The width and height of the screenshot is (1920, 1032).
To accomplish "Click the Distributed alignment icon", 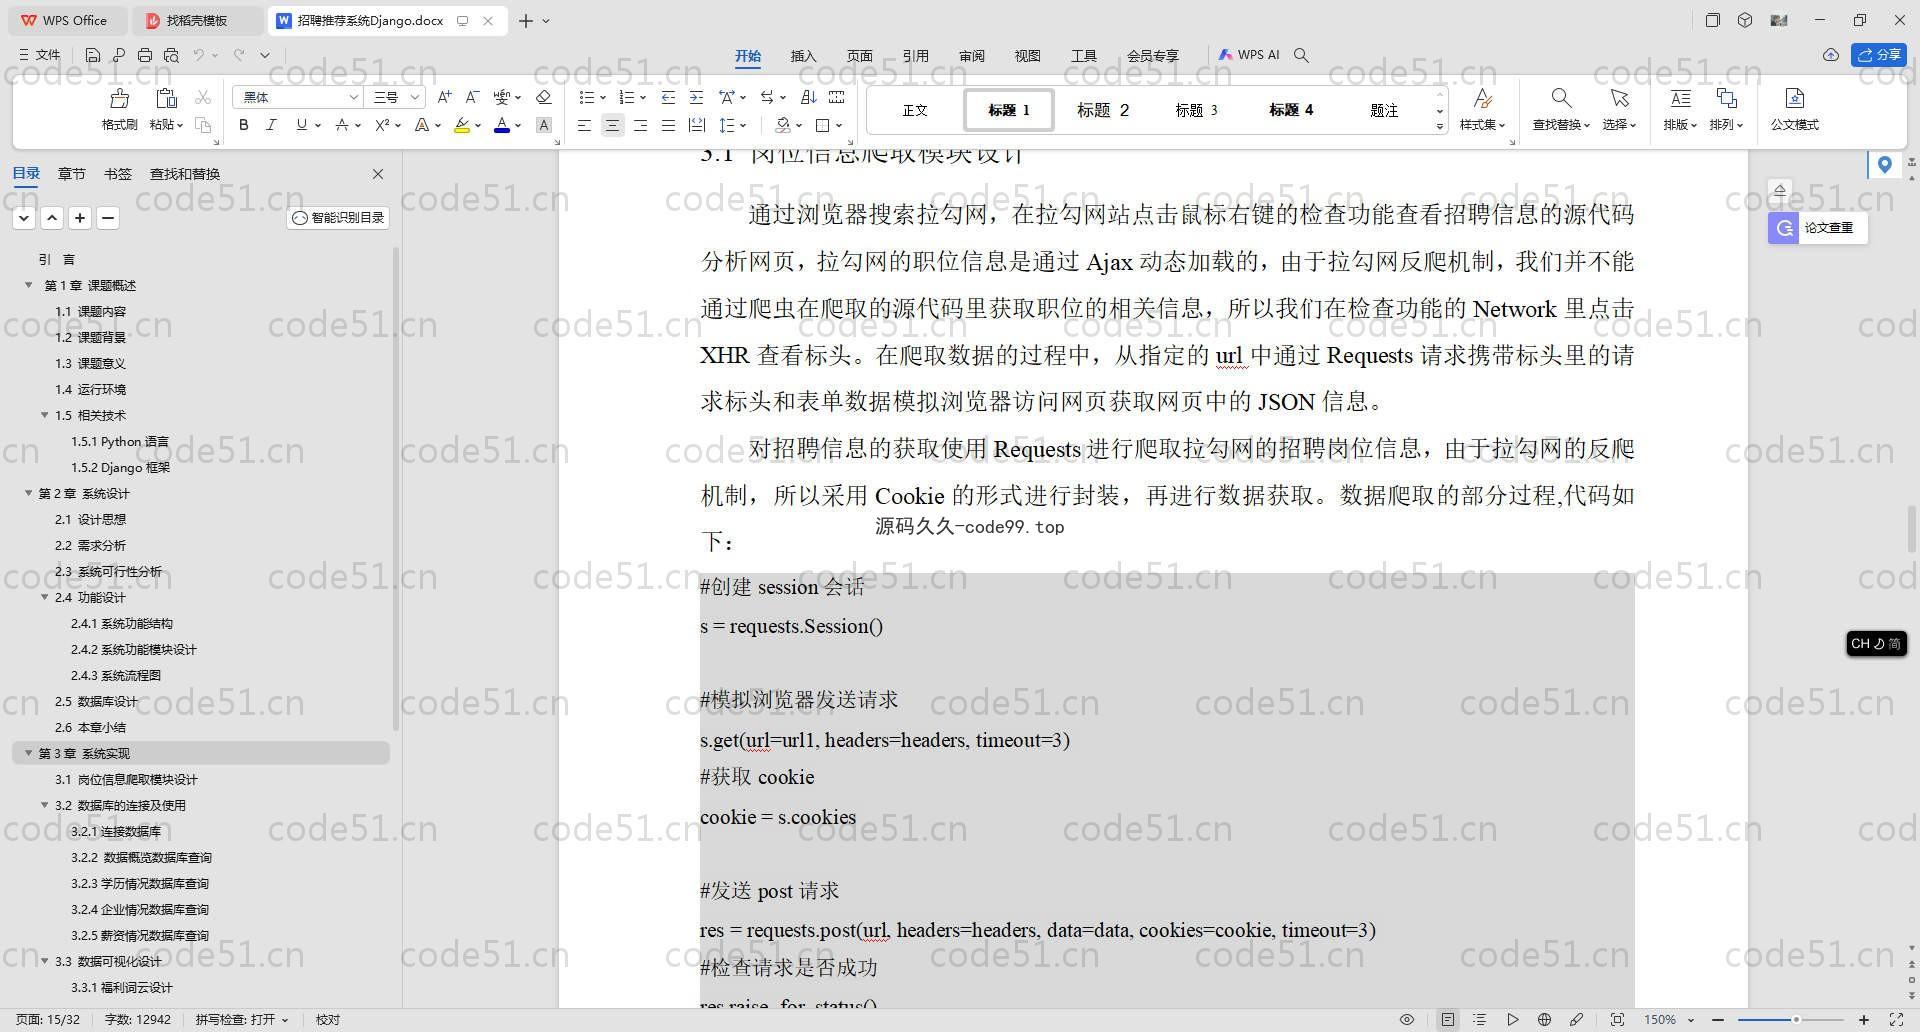I will tap(697, 125).
